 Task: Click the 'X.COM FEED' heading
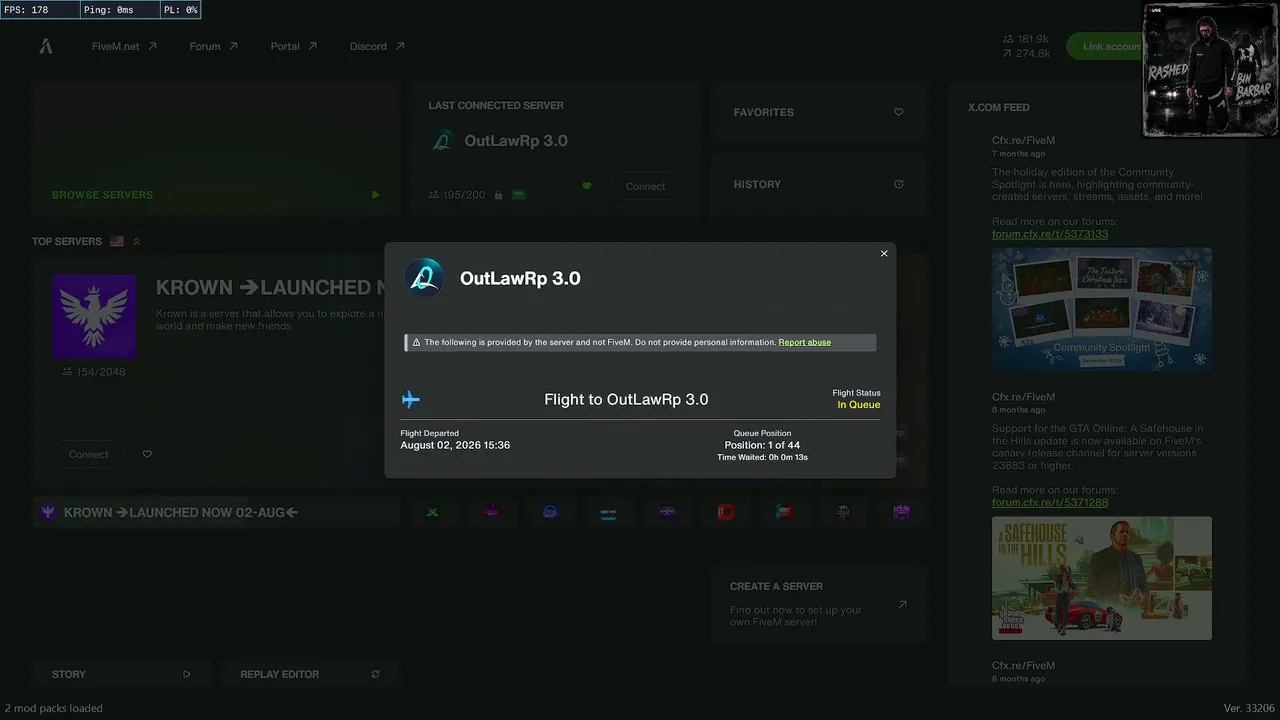pyautogui.click(x=999, y=107)
